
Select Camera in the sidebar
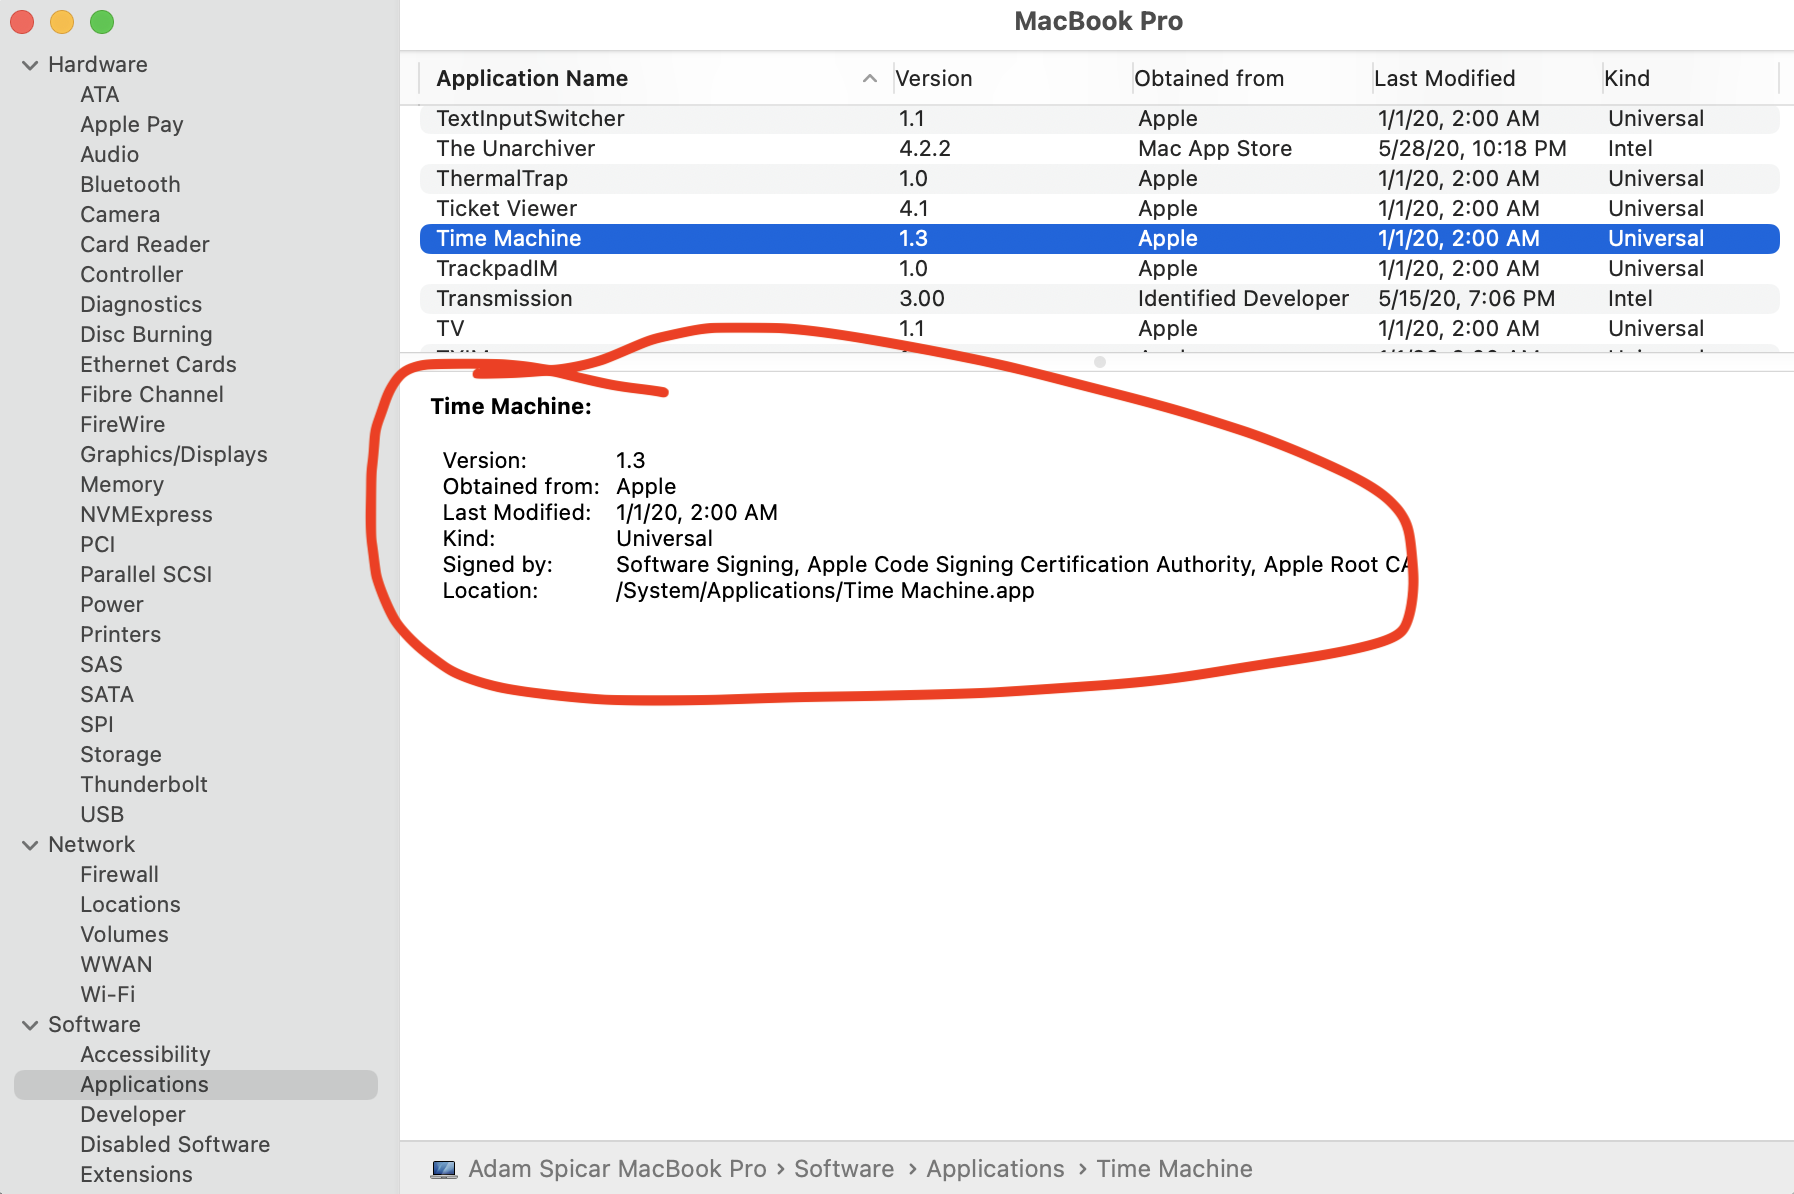(x=120, y=214)
